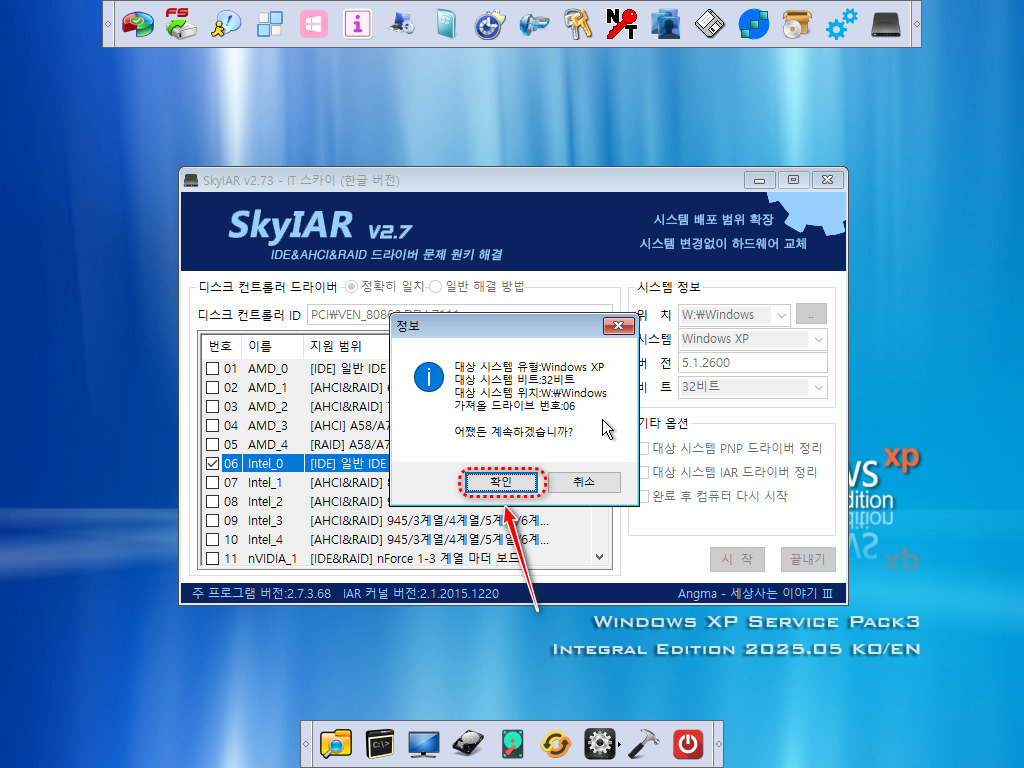The height and width of the screenshot is (768, 1024).
Task: Check the 01 AMD_0 driver checkbox
Action: click(212, 368)
